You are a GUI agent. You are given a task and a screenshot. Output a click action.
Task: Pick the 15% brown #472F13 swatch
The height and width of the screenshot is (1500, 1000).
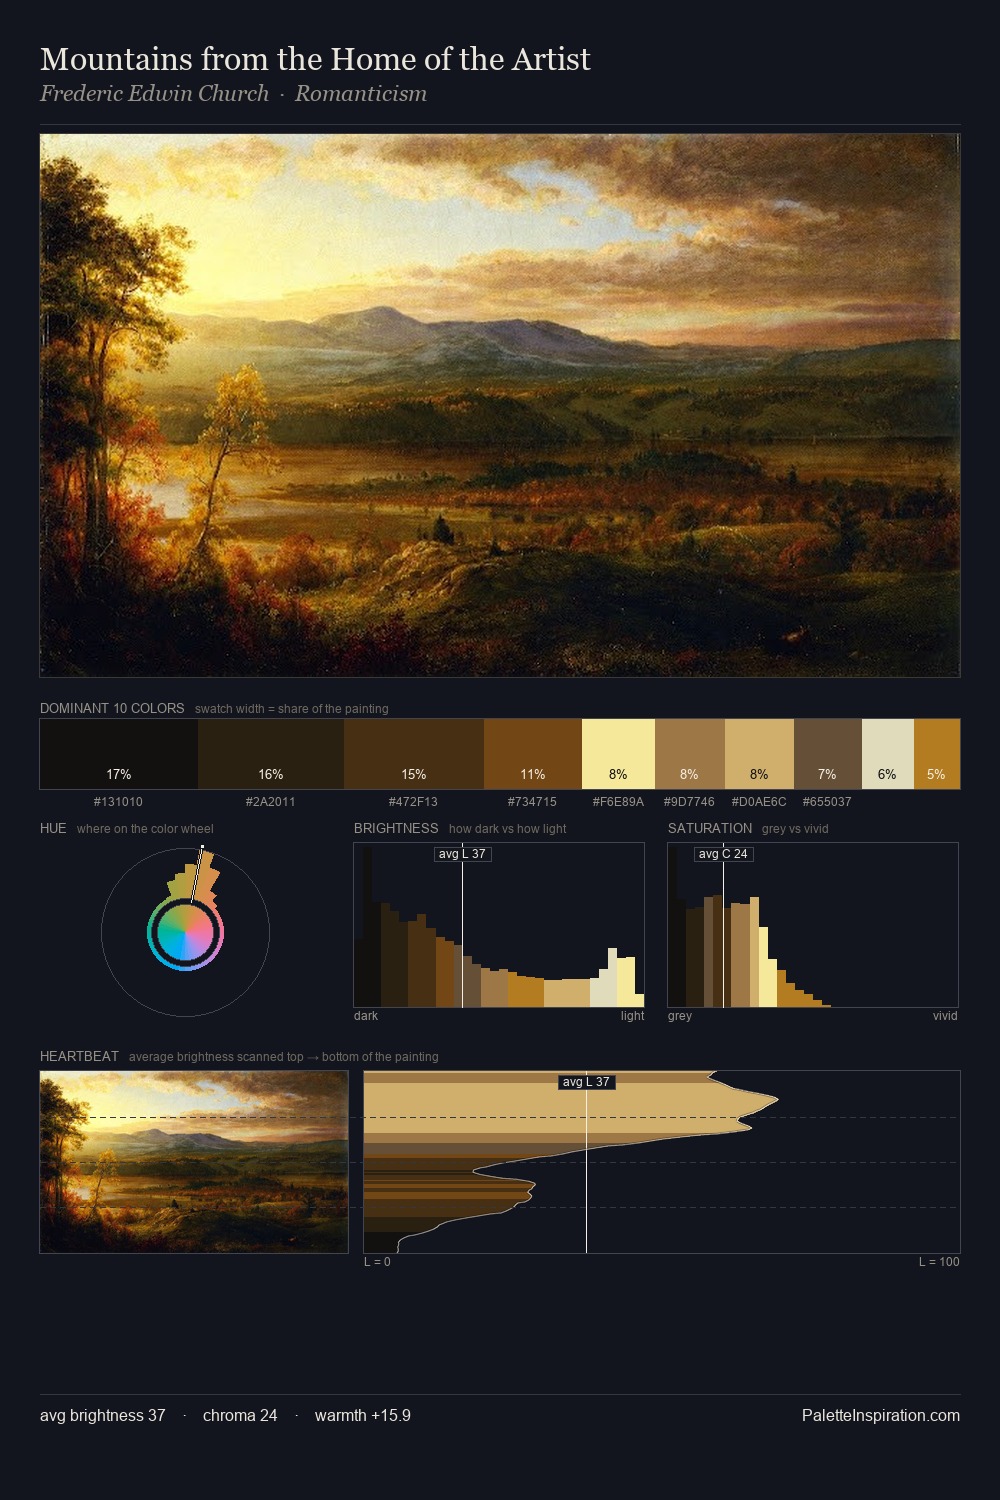(x=414, y=754)
